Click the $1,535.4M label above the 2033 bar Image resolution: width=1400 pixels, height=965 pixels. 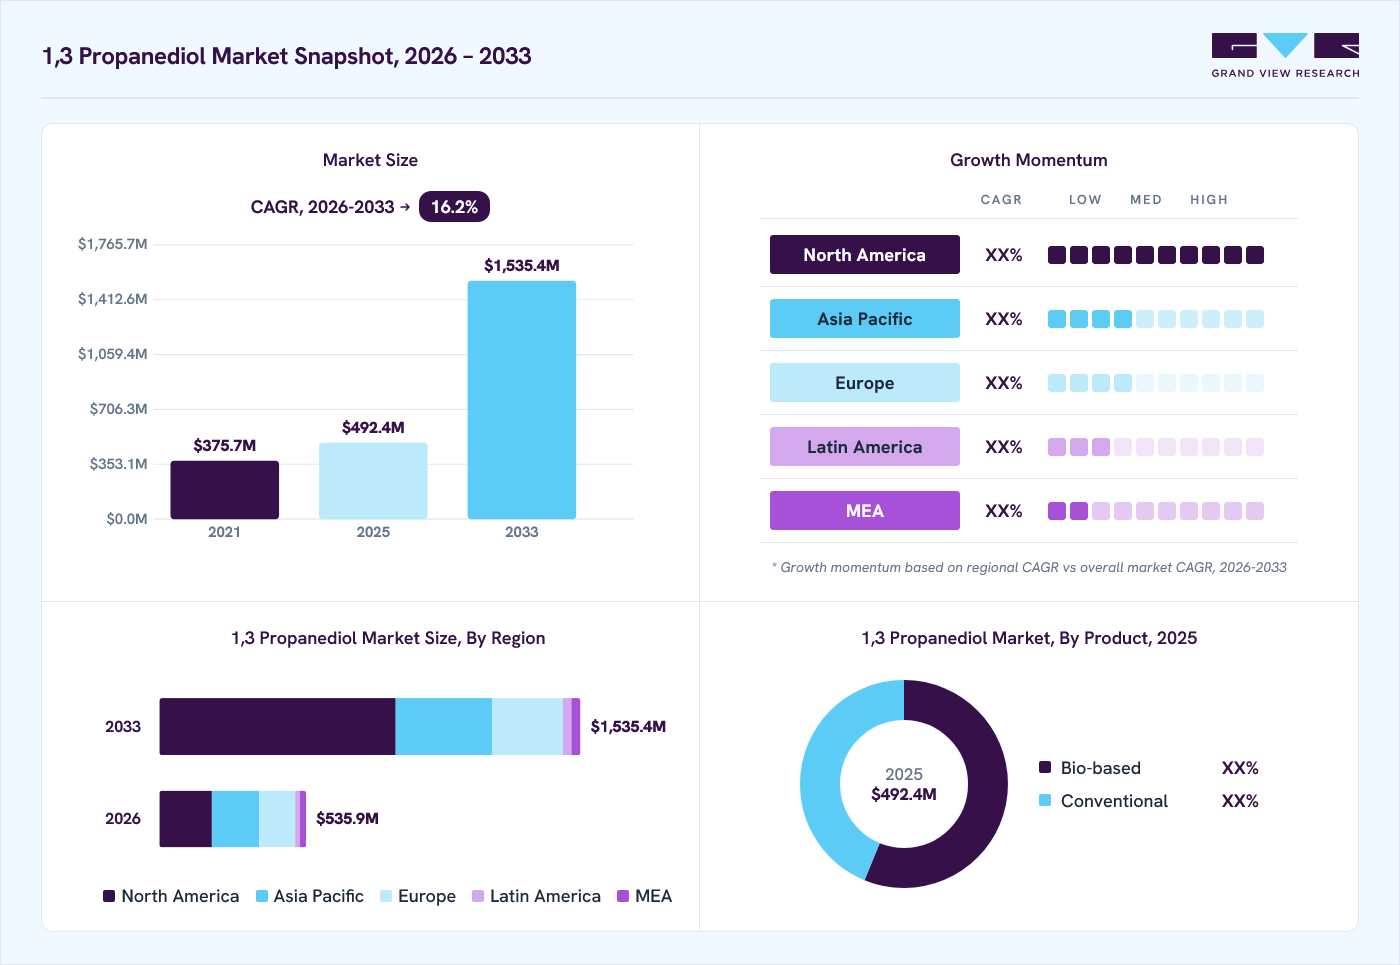[x=522, y=266]
